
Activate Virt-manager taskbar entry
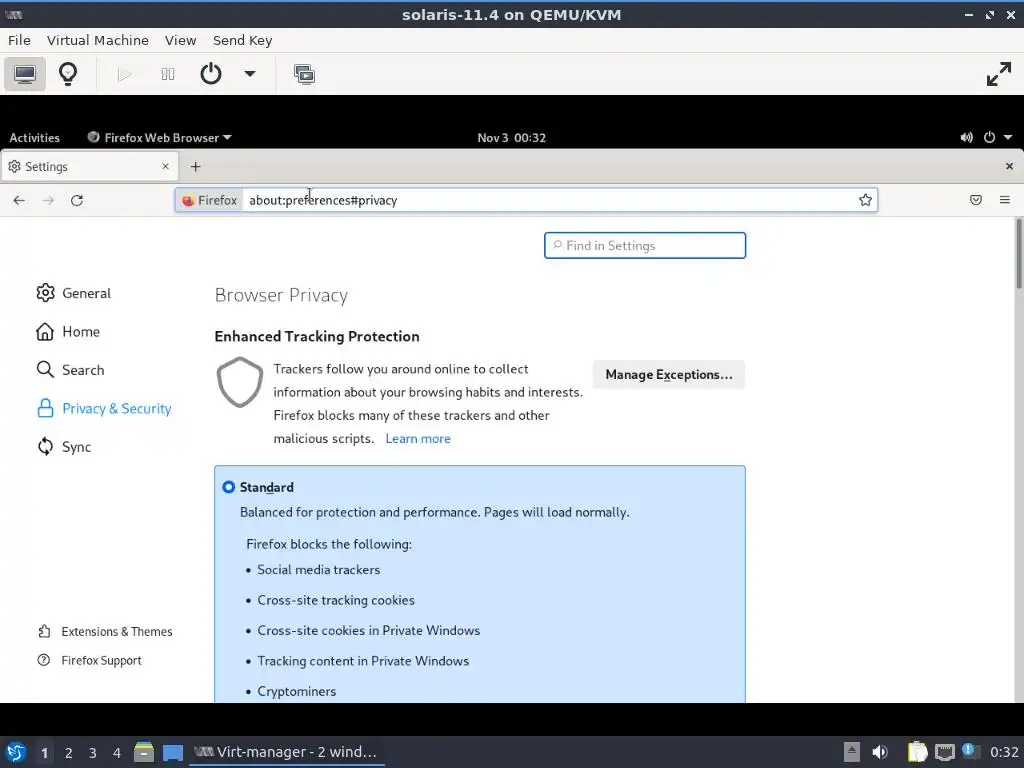coord(287,752)
